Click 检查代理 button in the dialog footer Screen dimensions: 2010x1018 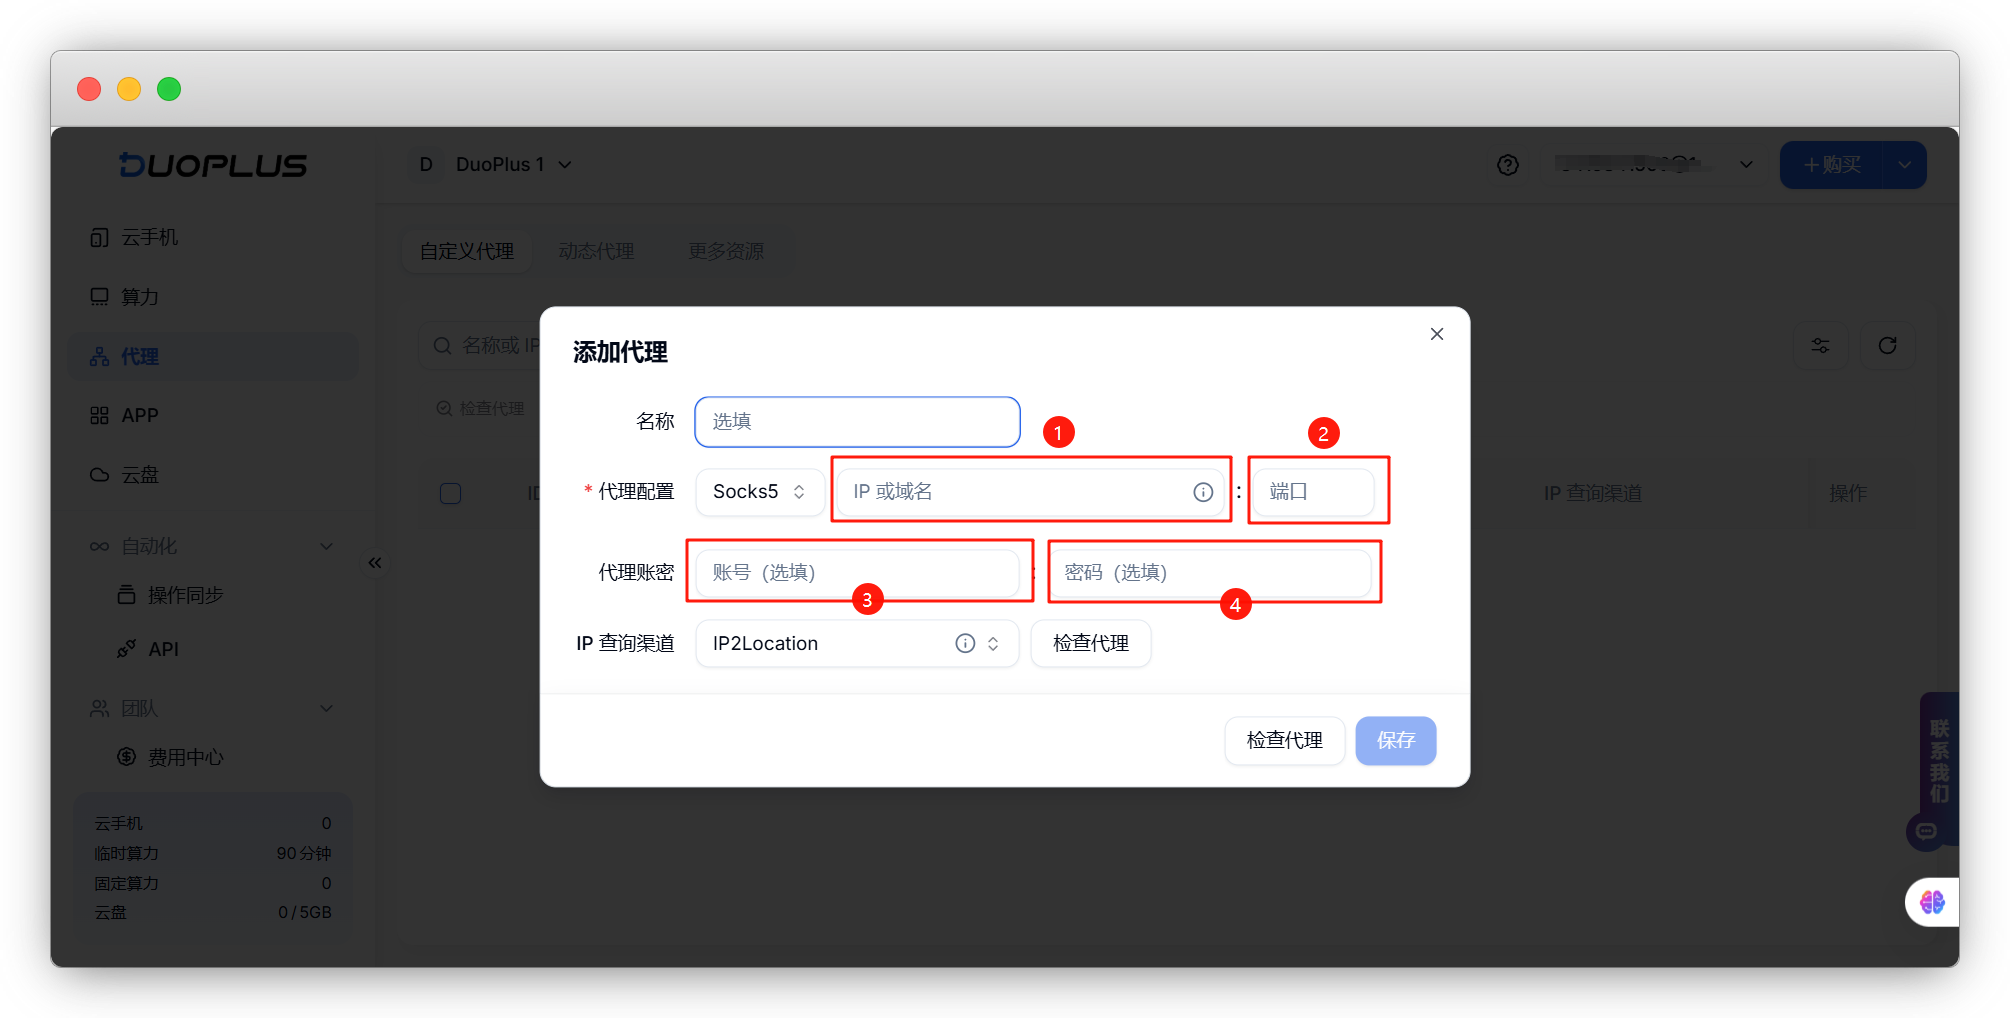(1285, 740)
